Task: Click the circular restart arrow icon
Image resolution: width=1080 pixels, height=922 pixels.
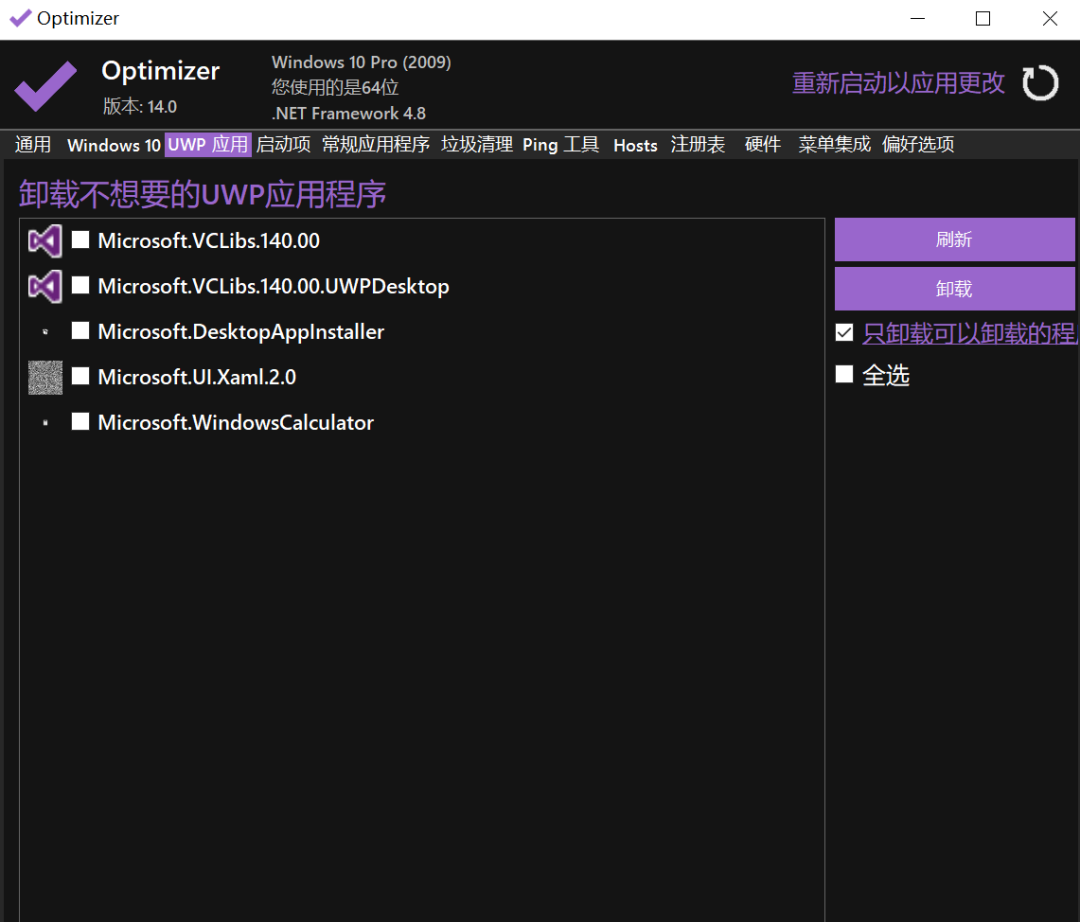Action: (x=1040, y=83)
